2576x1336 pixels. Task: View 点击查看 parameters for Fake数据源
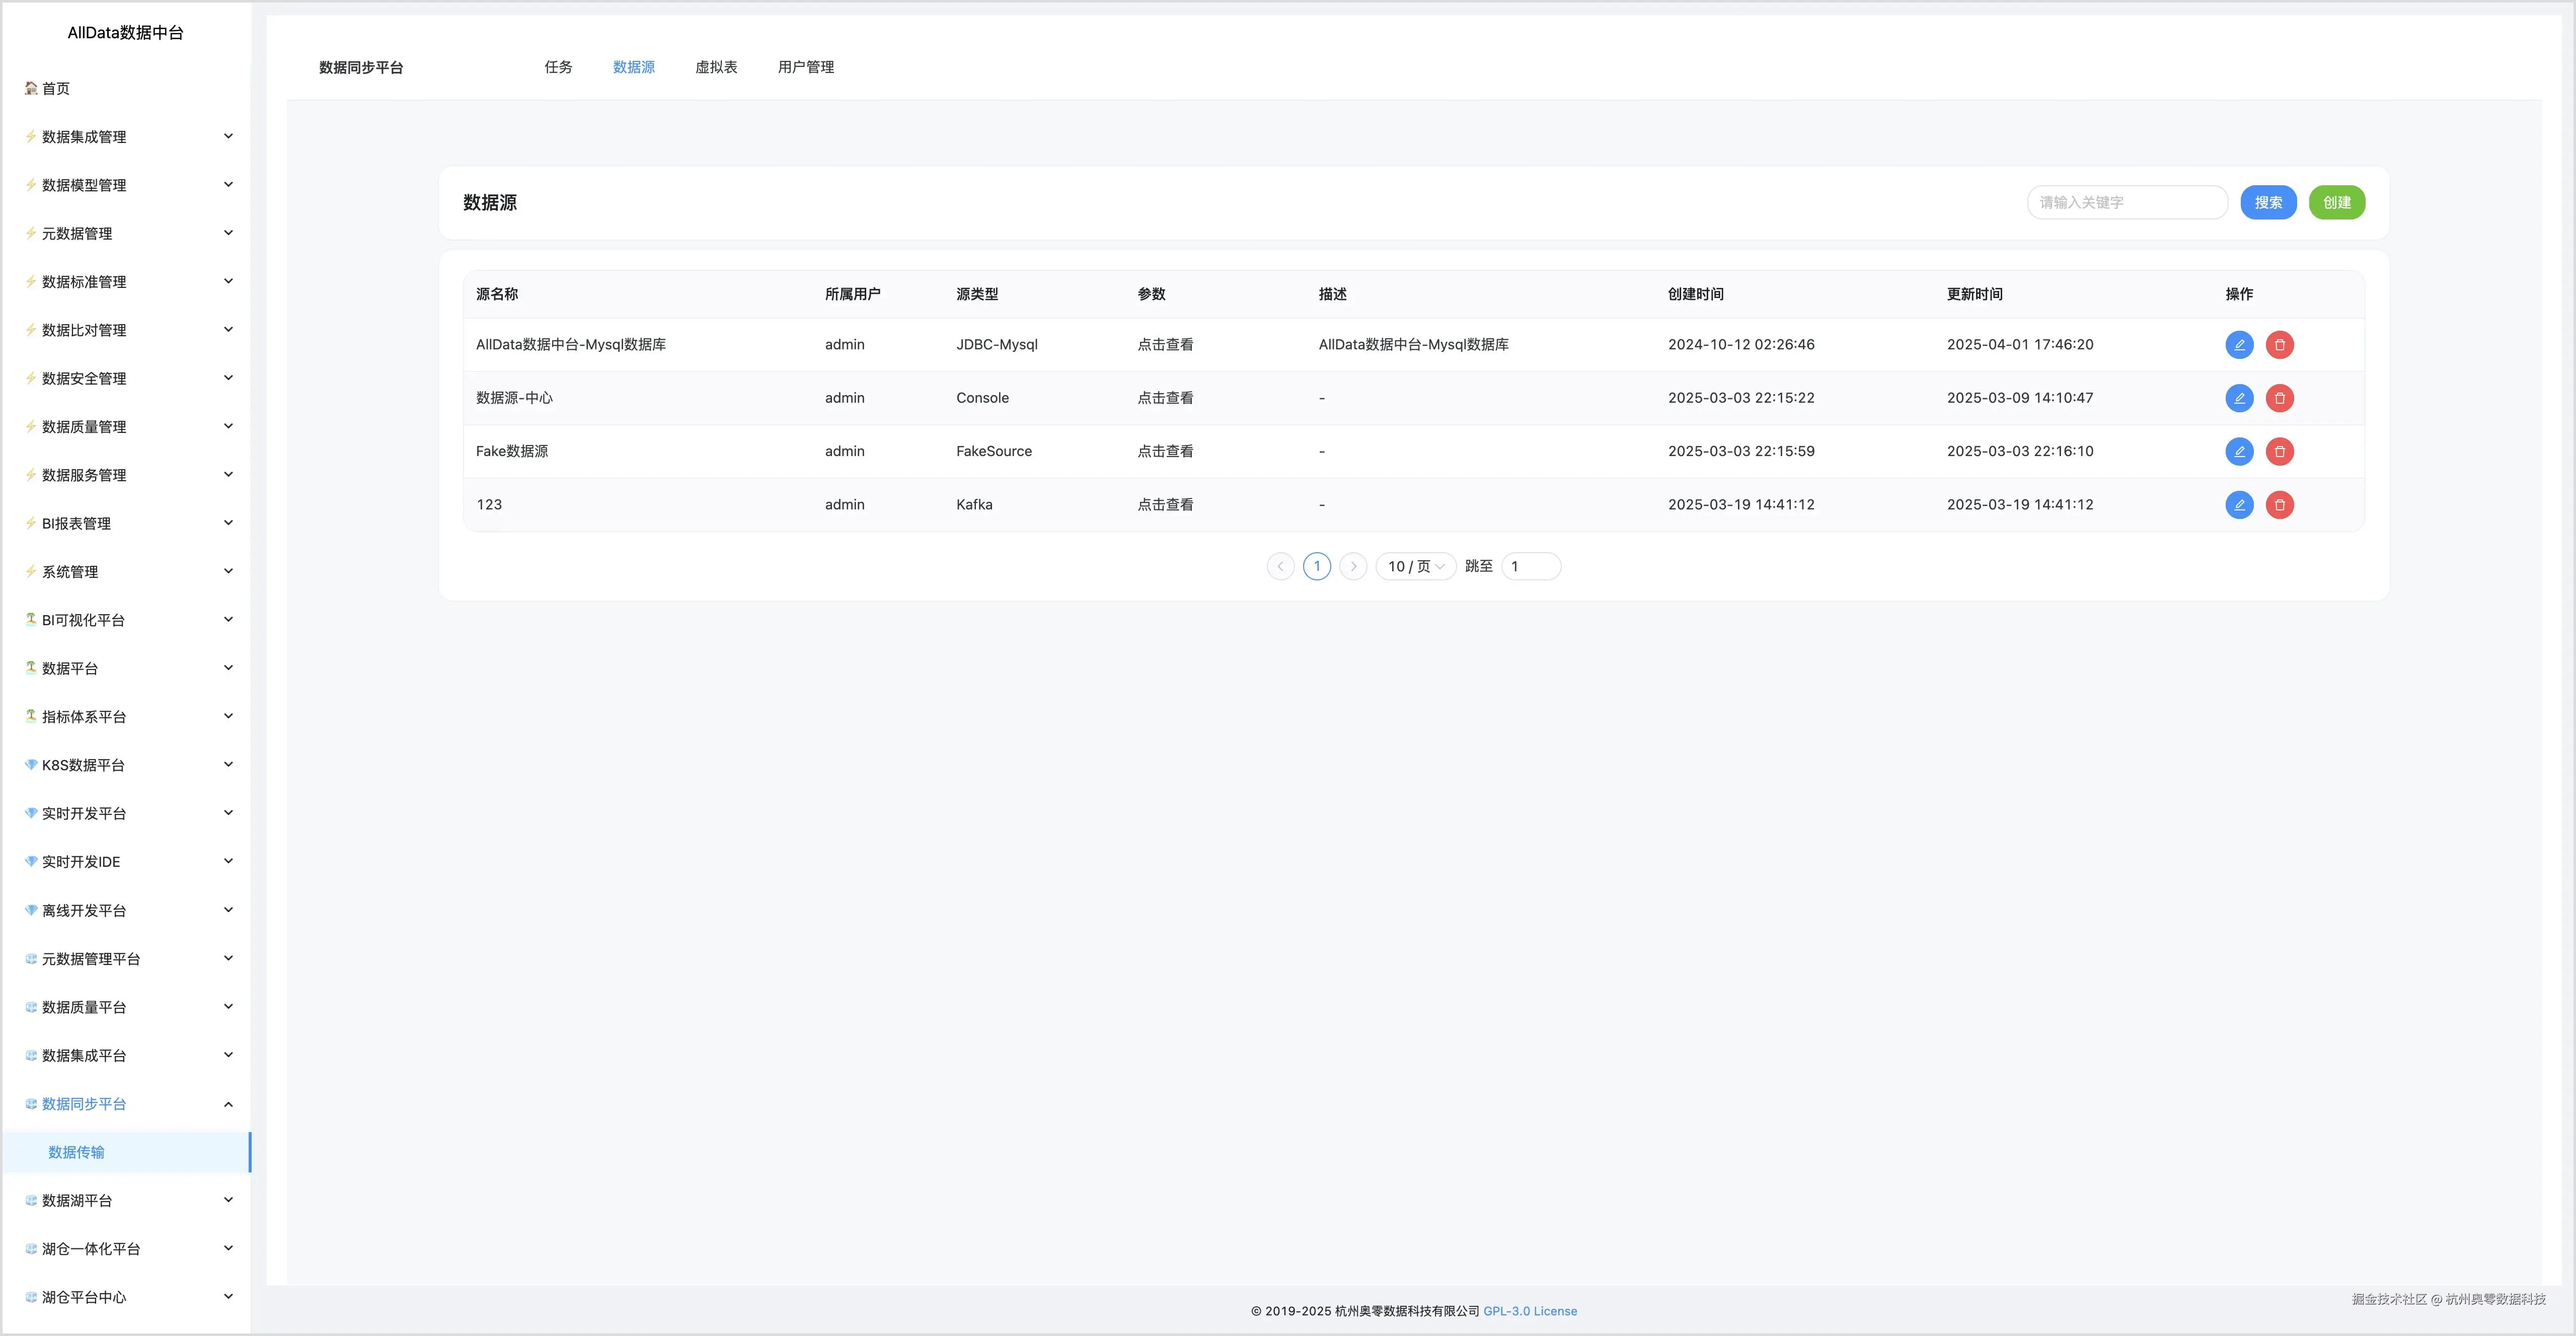coord(1165,451)
